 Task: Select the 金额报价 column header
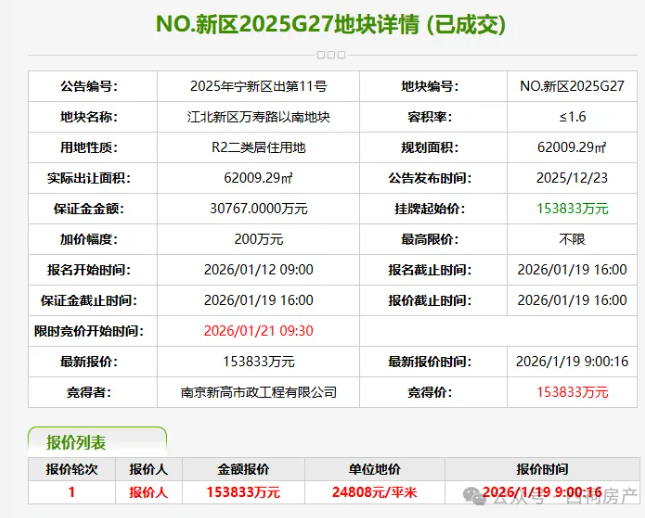[x=243, y=468]
